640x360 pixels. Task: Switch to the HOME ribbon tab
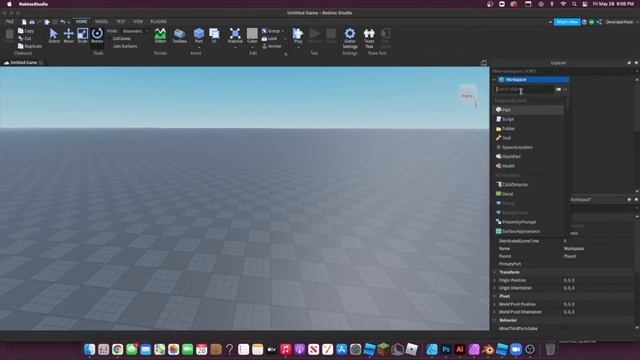82,22
